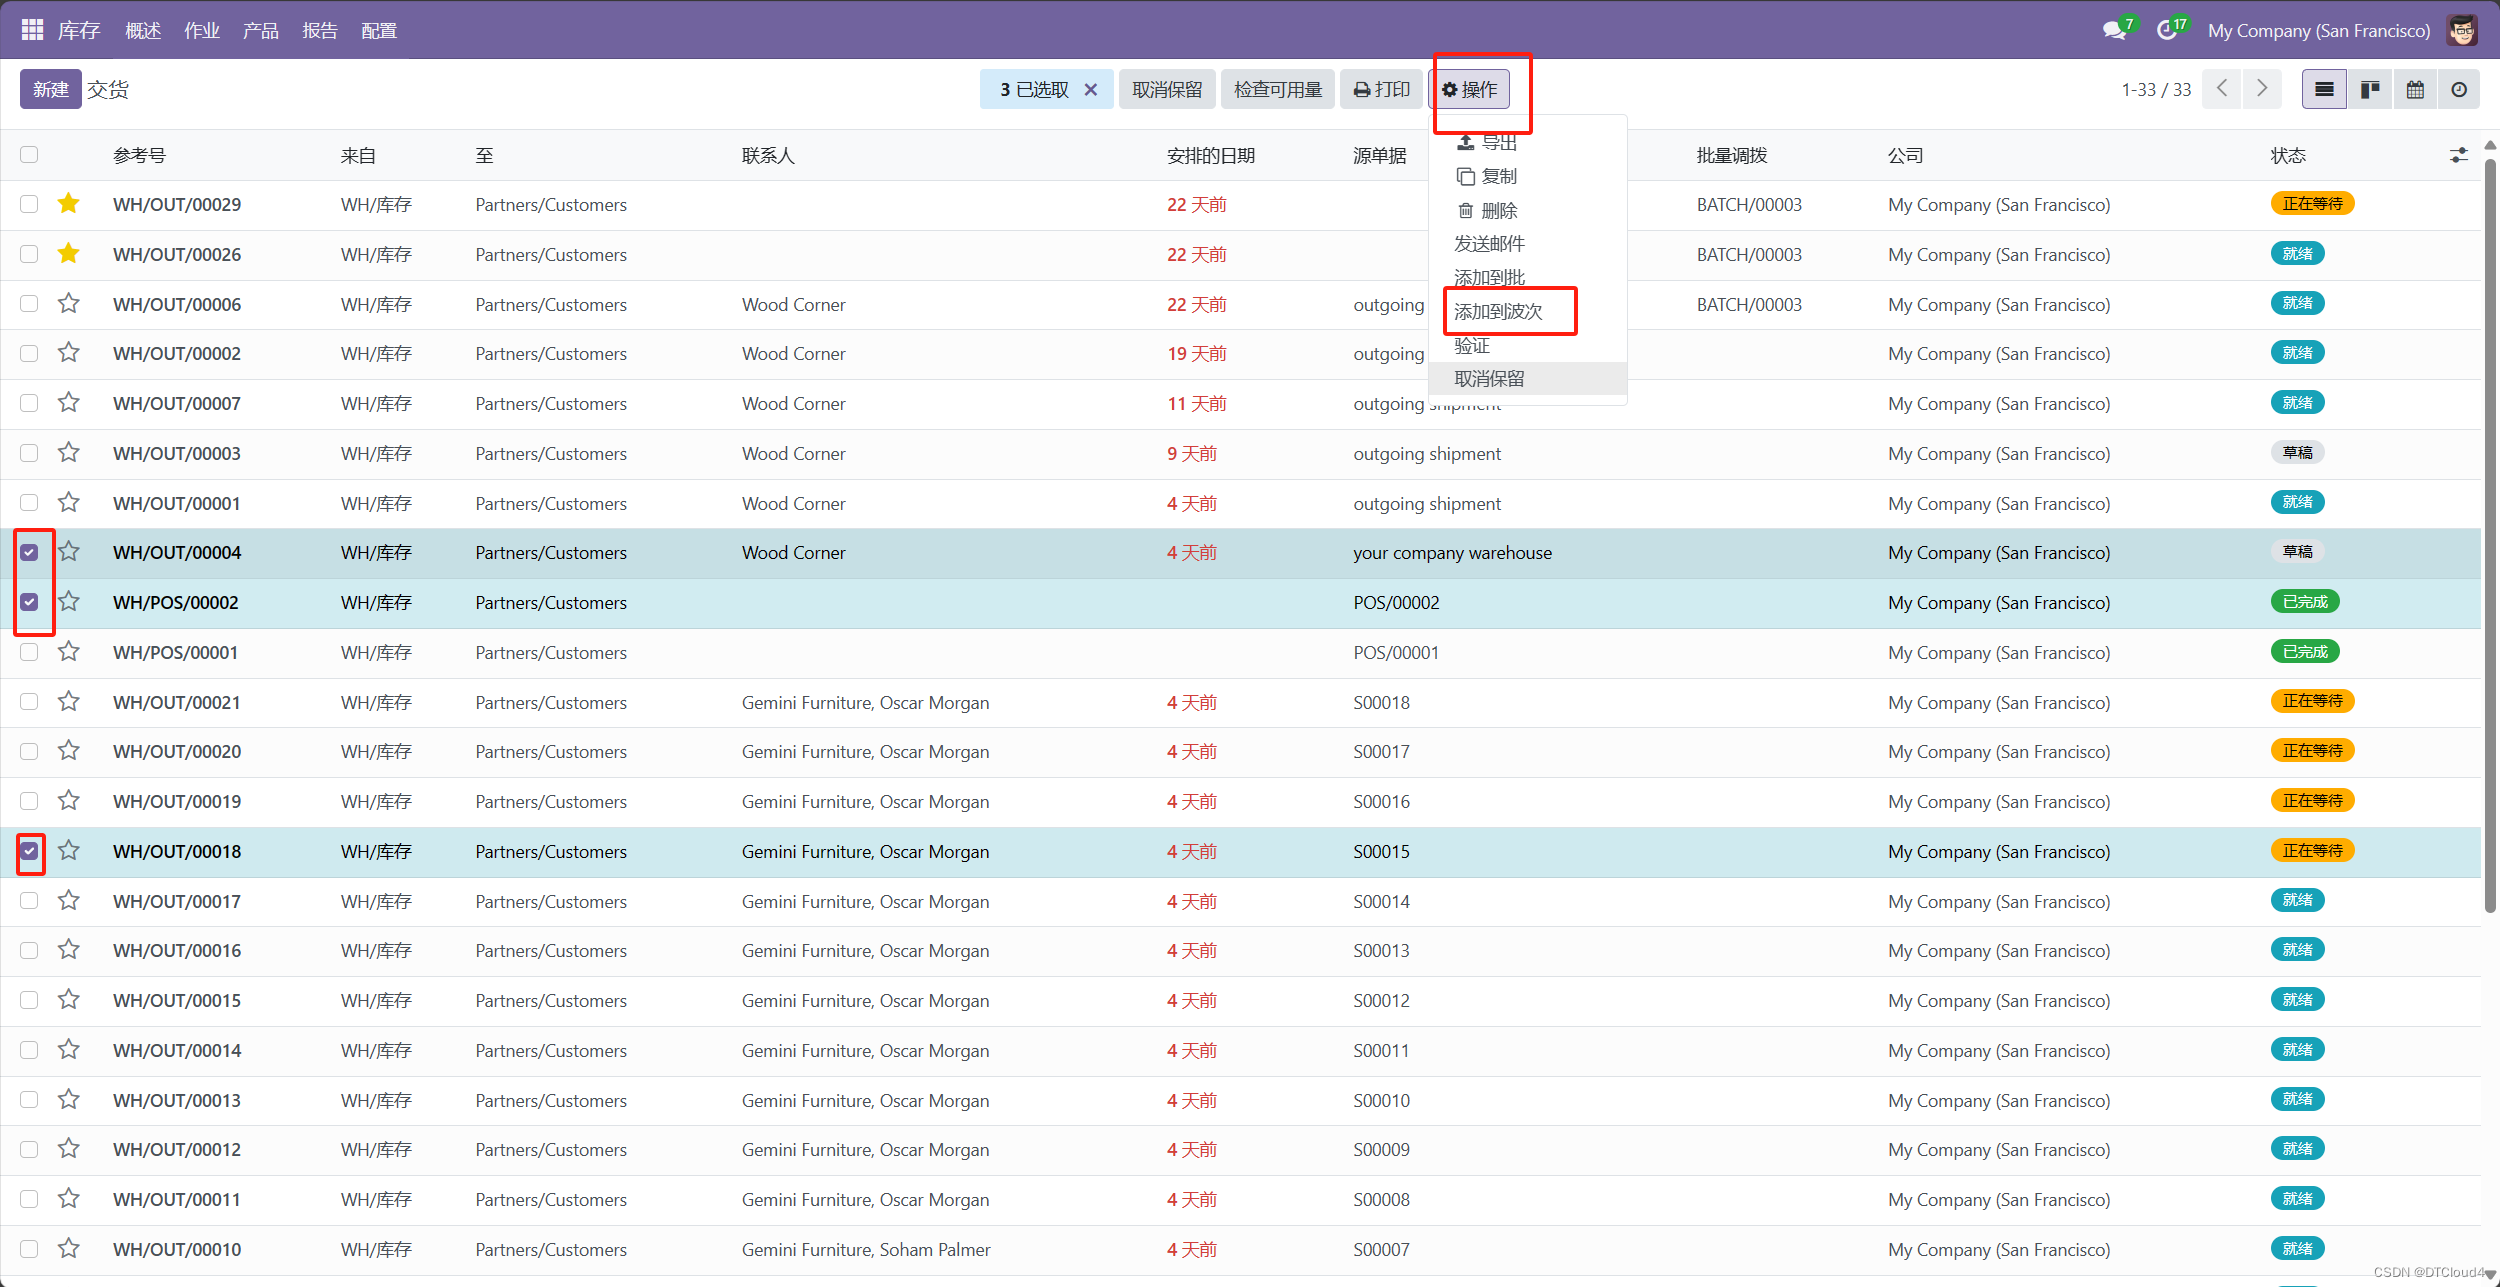The image size is (2500, 1287).
Task: Choose 删除 from the actions menu
Action: 1498,211
